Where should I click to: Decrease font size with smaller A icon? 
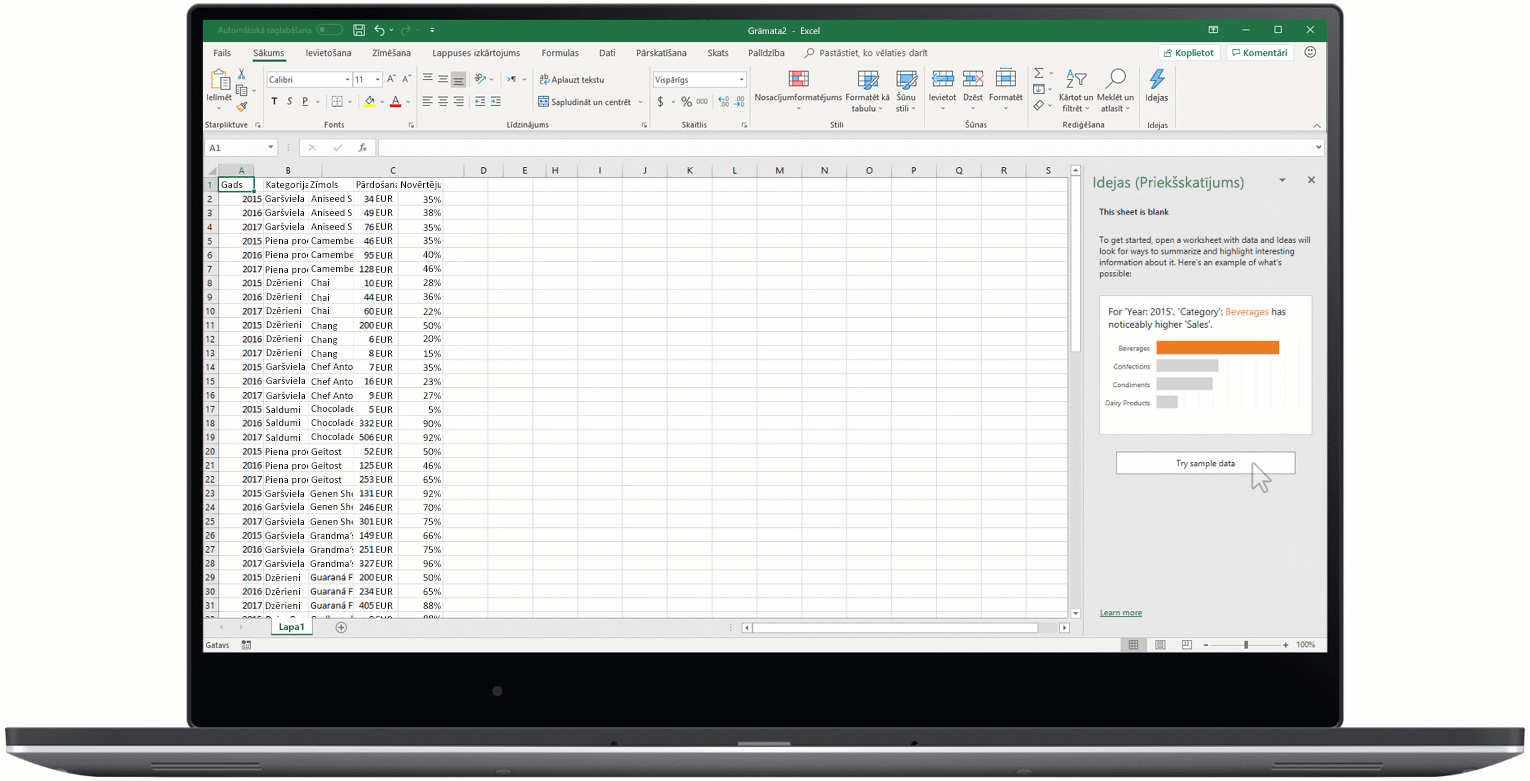click(407, 79)
